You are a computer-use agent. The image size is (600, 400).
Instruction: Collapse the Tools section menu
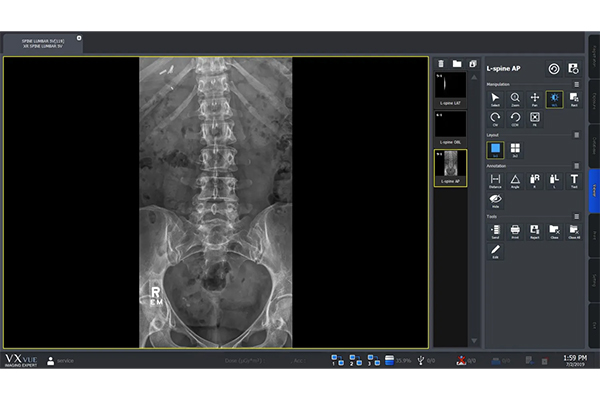click(x=577, y=217)
